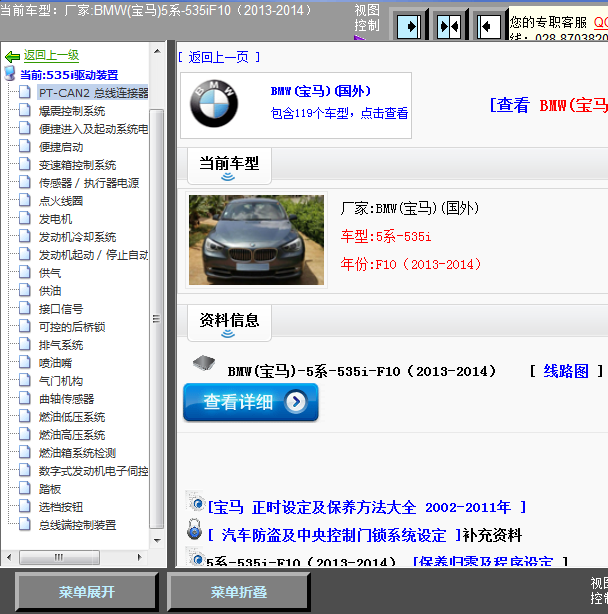
Task: Select 燃油高压系统 entry
Action: tap(72, 435)
